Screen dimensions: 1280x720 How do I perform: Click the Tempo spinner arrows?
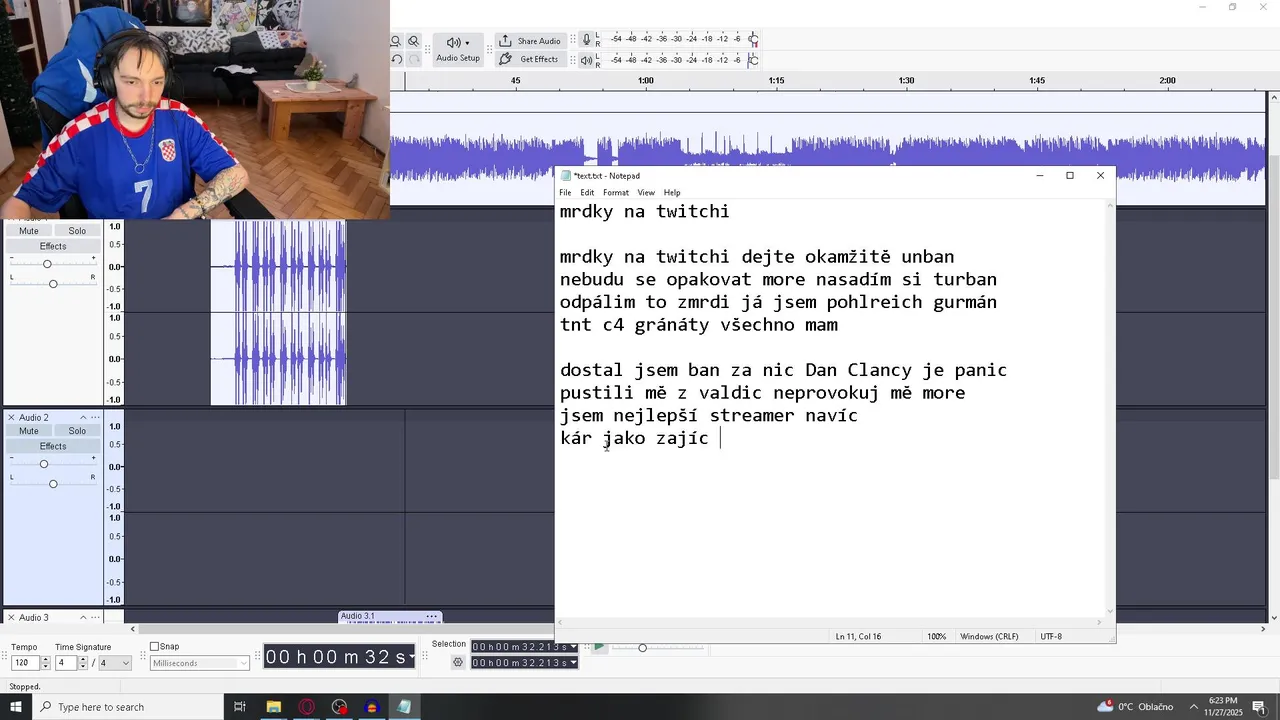(45, 663)
